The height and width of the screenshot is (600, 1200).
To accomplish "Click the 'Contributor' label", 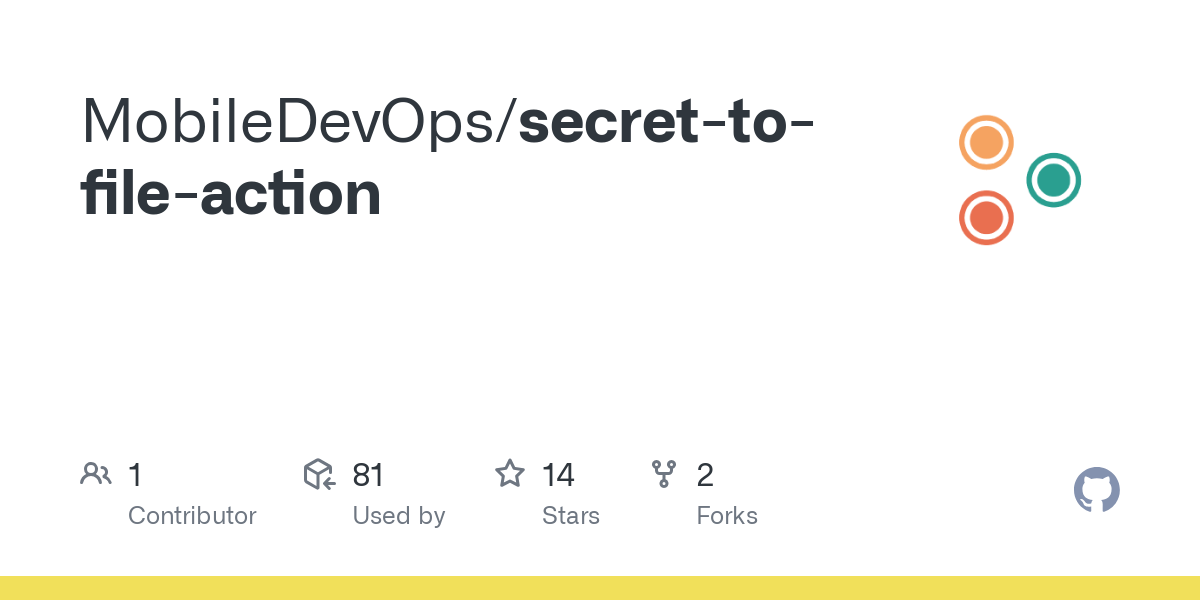I will tap(192, 516).
